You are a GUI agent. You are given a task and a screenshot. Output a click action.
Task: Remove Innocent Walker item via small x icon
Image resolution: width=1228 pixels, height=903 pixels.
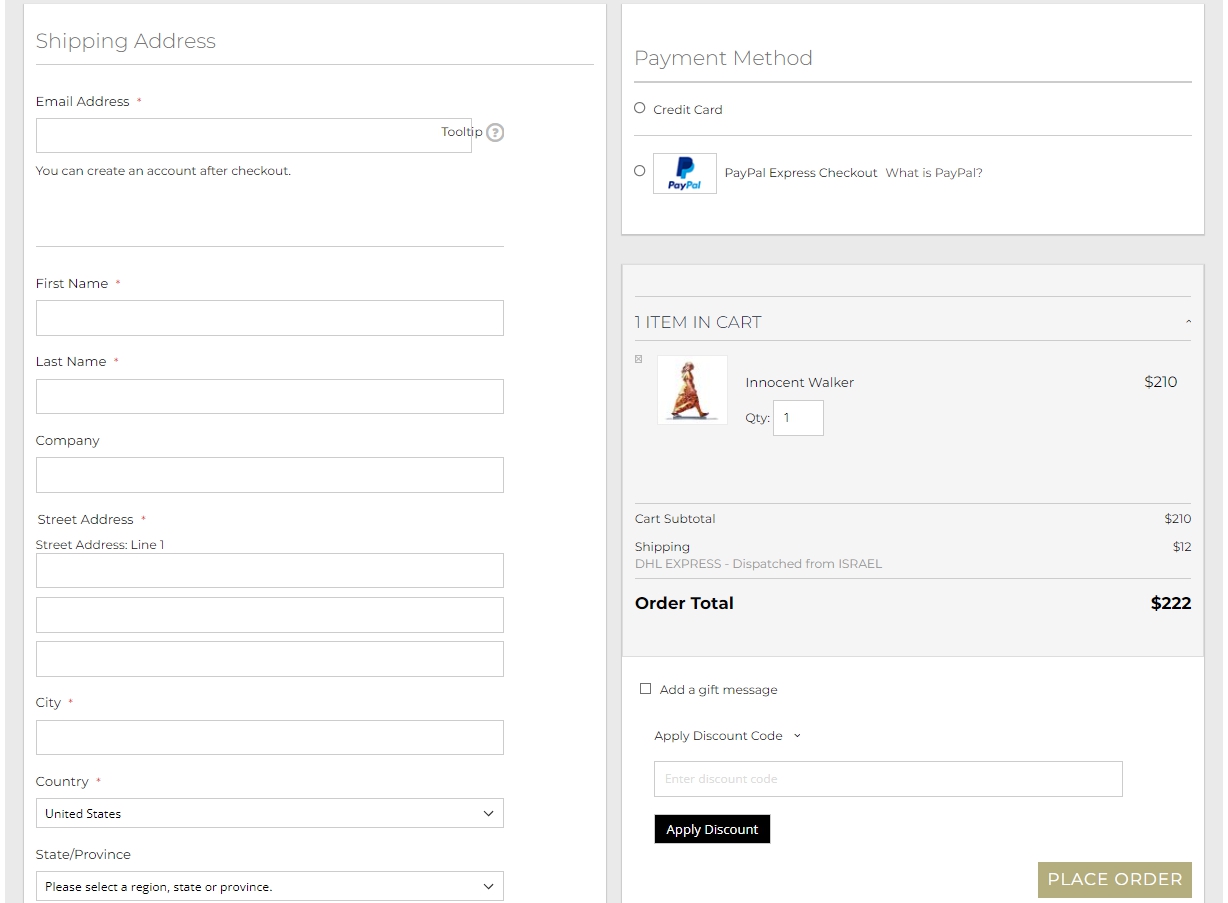[639, 359]
